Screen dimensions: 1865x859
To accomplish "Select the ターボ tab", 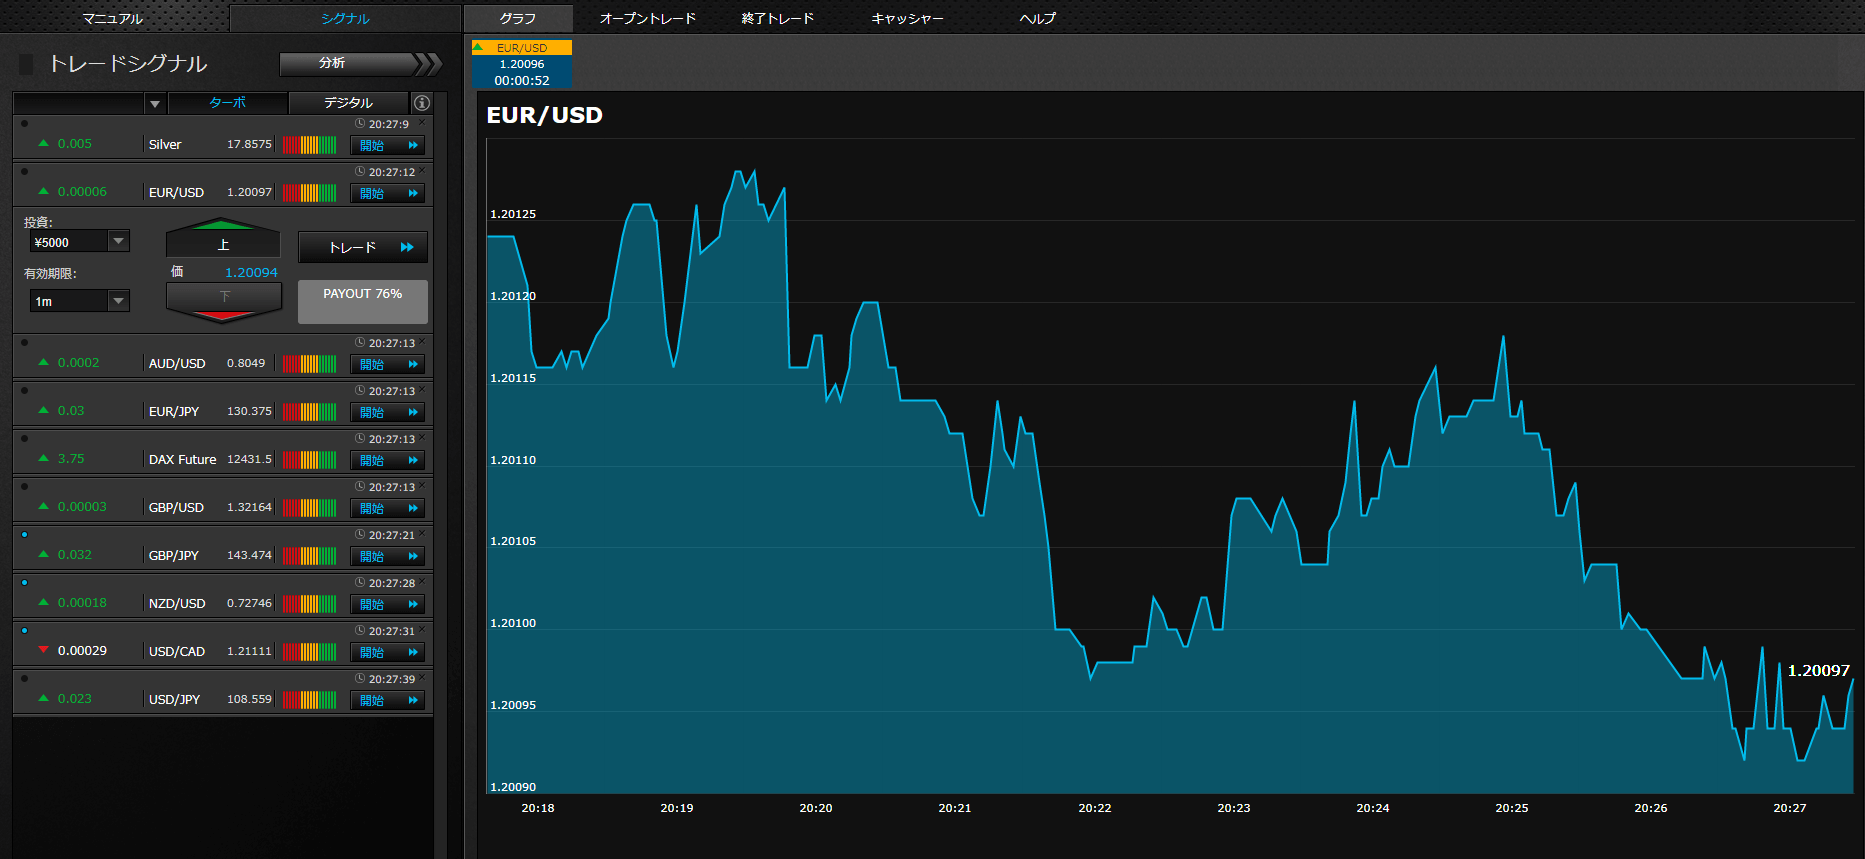I will click(228, 103).
